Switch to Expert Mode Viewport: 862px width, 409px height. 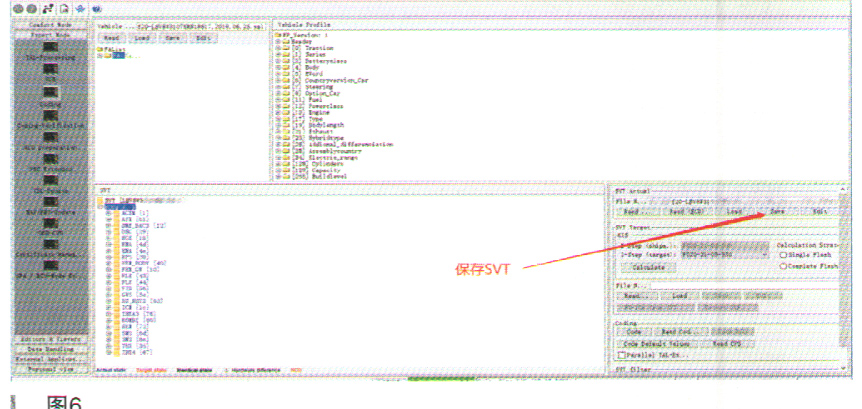click(51, 35)
